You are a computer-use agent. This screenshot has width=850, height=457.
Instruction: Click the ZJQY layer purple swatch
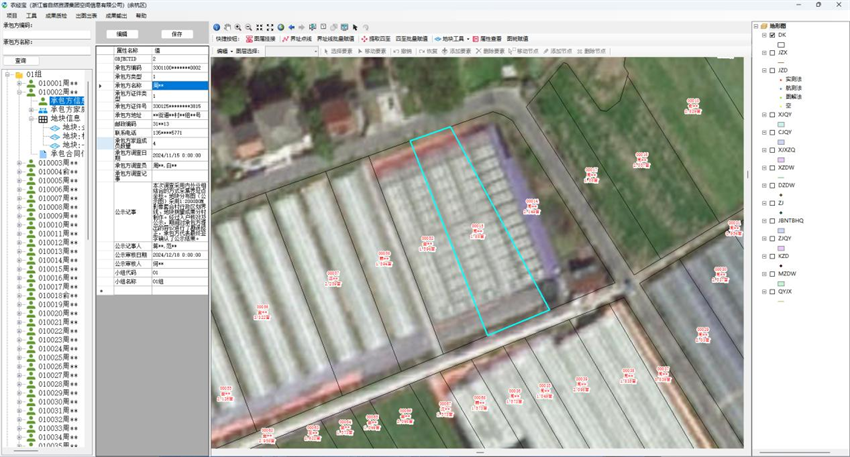click(781, 248)
